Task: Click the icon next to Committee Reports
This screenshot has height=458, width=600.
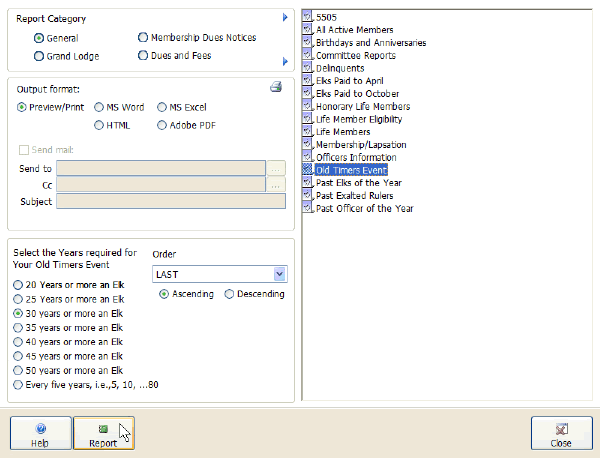Action: pyautogui.click(x=308, y=56)
